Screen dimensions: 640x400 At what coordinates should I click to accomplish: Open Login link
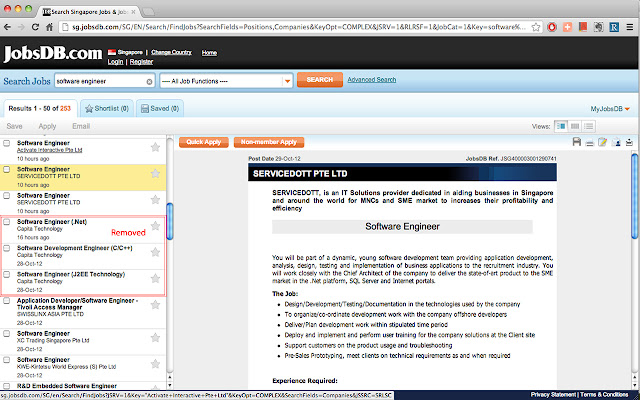click(x=115, y=62)
